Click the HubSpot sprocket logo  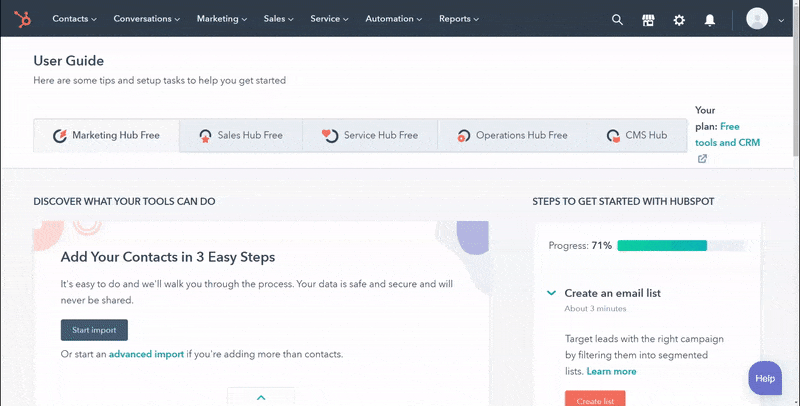click(22, 19)
